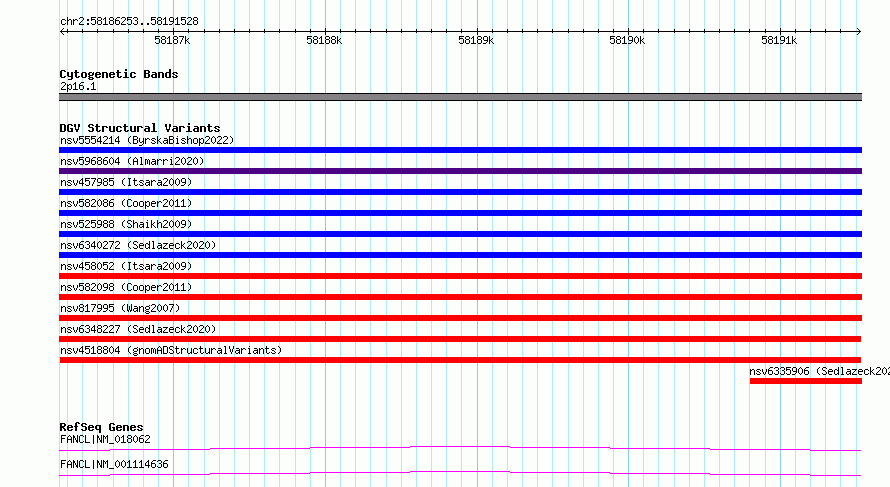This screenshot has width=890, height=487.
Task: Click the red bar under nsv4518804
Action: (x=460, y=360)
